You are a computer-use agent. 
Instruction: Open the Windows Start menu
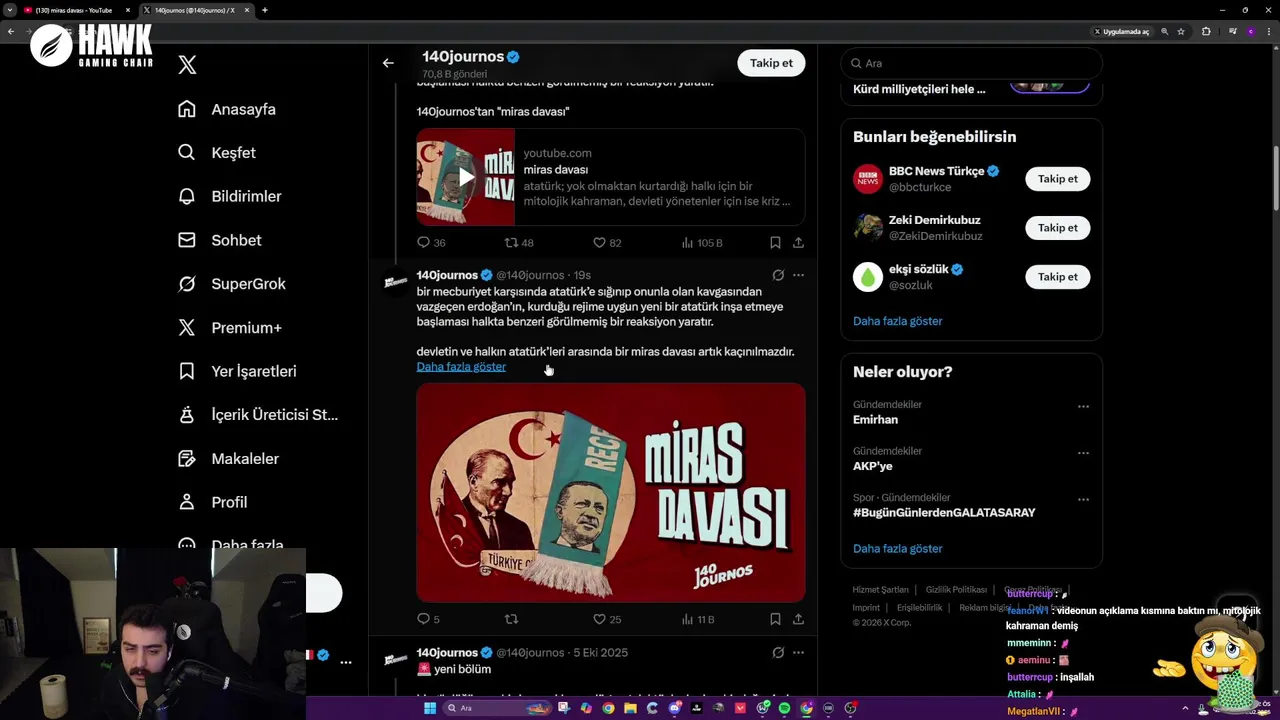coord(430,708)
